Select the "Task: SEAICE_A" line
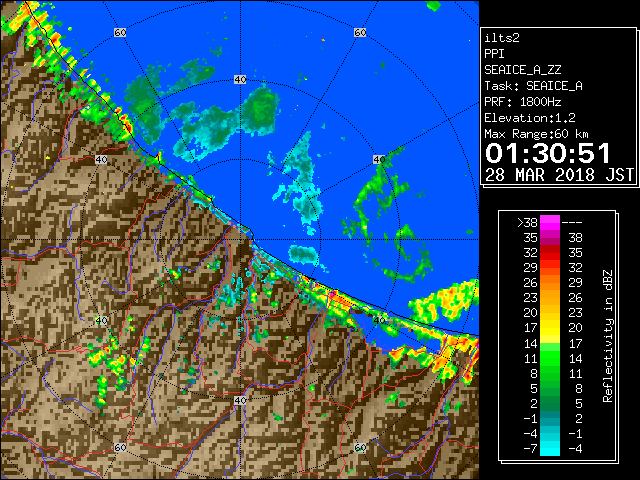Image resolution: width=640 pixels, height=480 pixels. tap(533, 86)
